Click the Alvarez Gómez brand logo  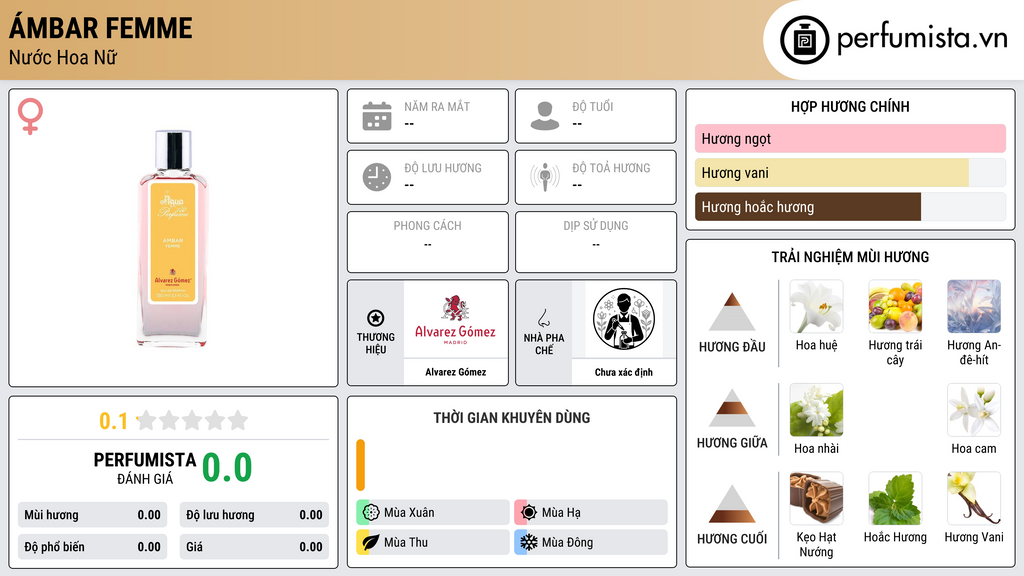[x=455, y=319]
